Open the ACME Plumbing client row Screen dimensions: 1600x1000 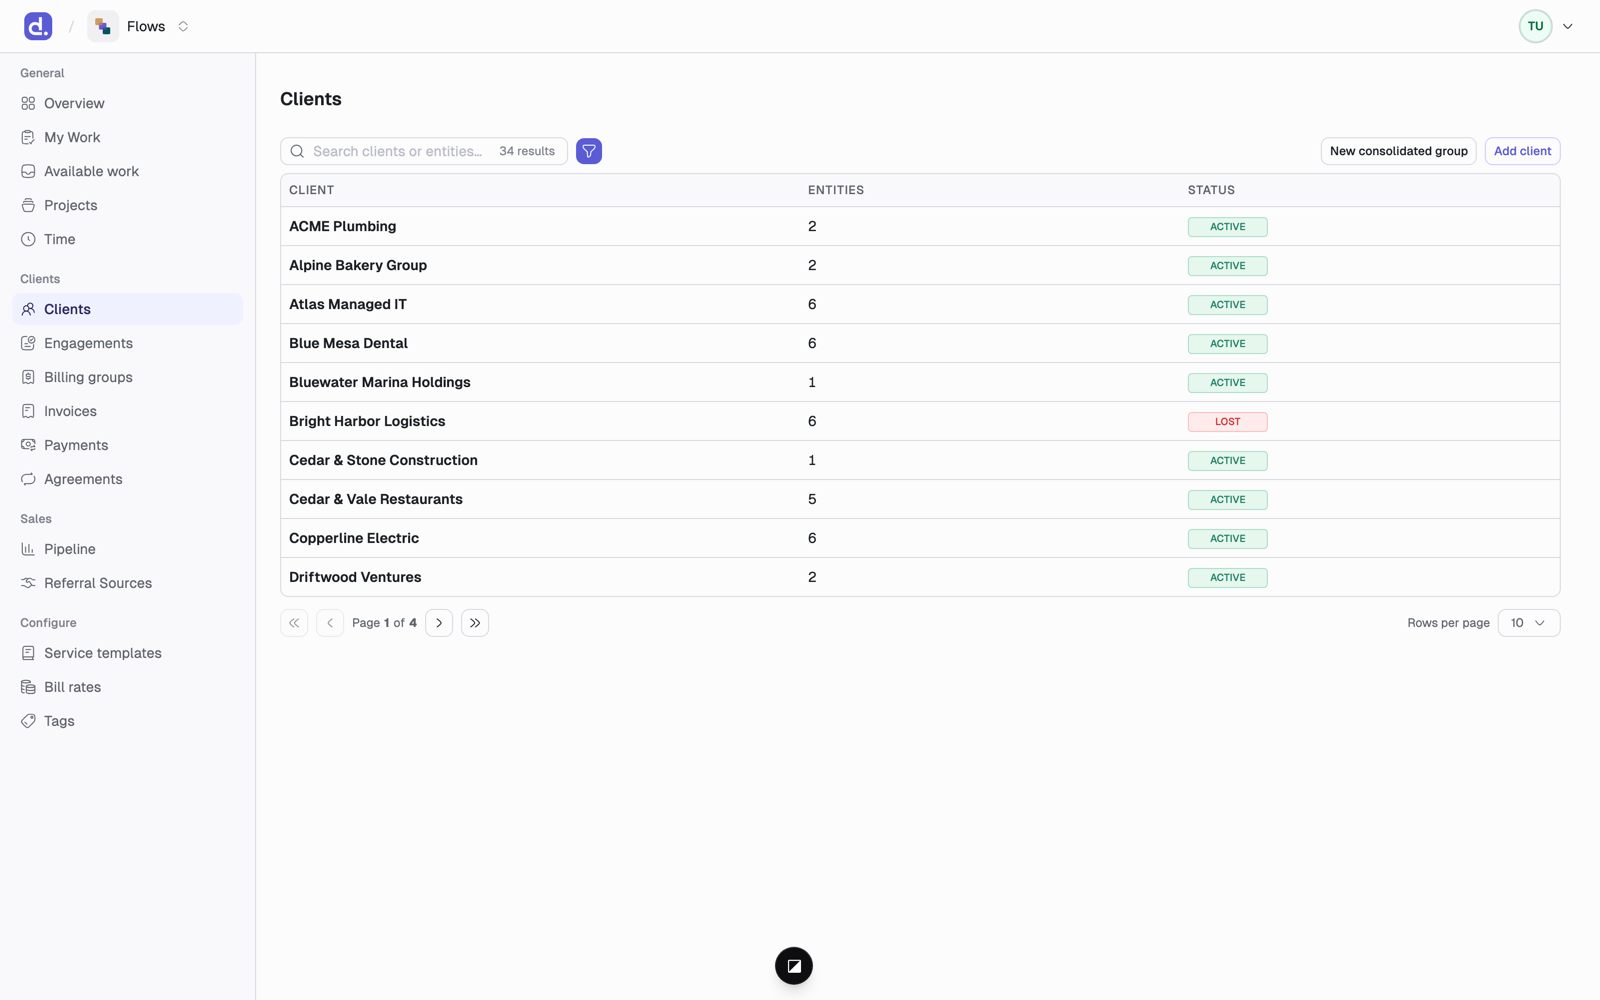[x=920, y=227]
